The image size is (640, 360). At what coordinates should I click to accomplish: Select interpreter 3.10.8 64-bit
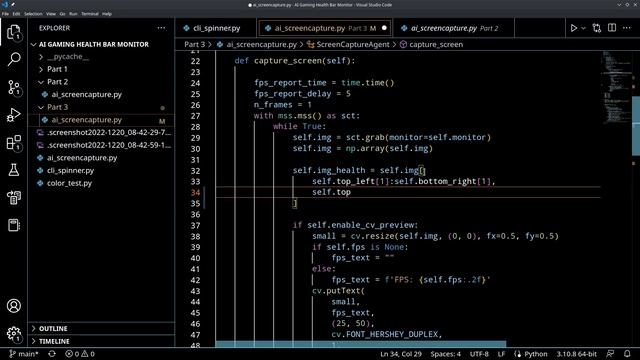(577, 354)
